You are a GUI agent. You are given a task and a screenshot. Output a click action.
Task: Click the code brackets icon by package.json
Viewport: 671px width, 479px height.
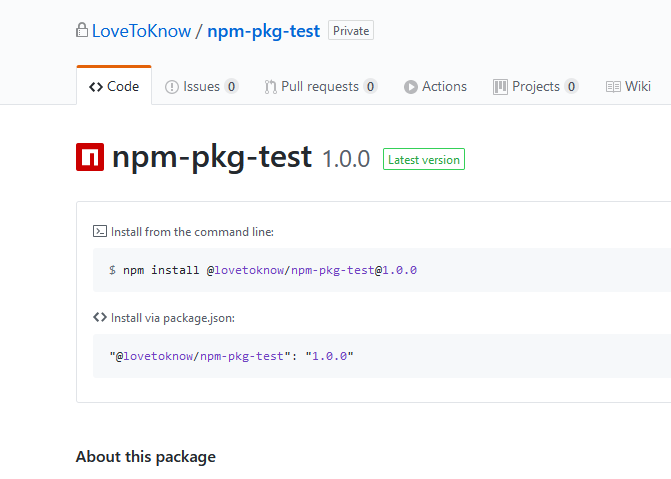point(100,317)
